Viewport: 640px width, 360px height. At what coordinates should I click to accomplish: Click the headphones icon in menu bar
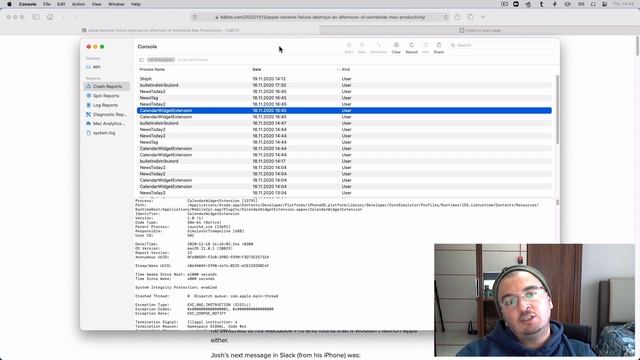tap(593, 4)
